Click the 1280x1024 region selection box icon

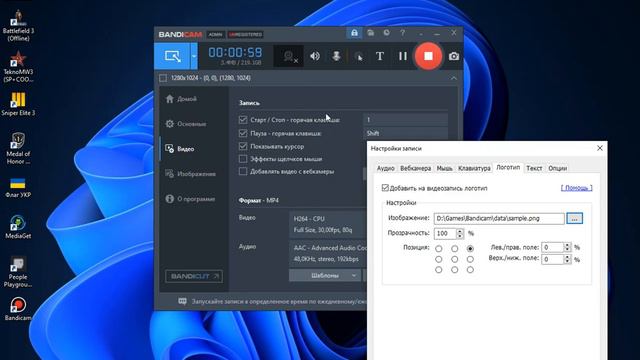[163, 78]
